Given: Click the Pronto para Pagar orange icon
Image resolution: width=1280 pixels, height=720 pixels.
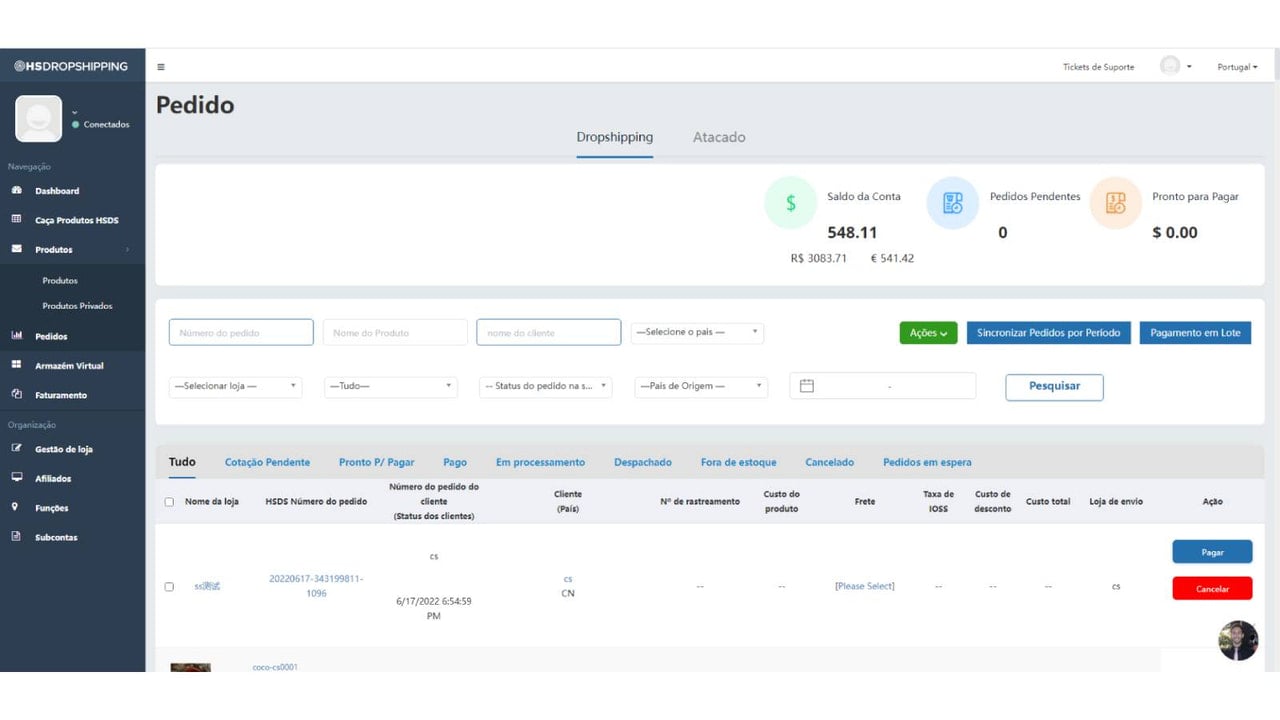Looking at the screenshot, I should (x=1116, y=203).
